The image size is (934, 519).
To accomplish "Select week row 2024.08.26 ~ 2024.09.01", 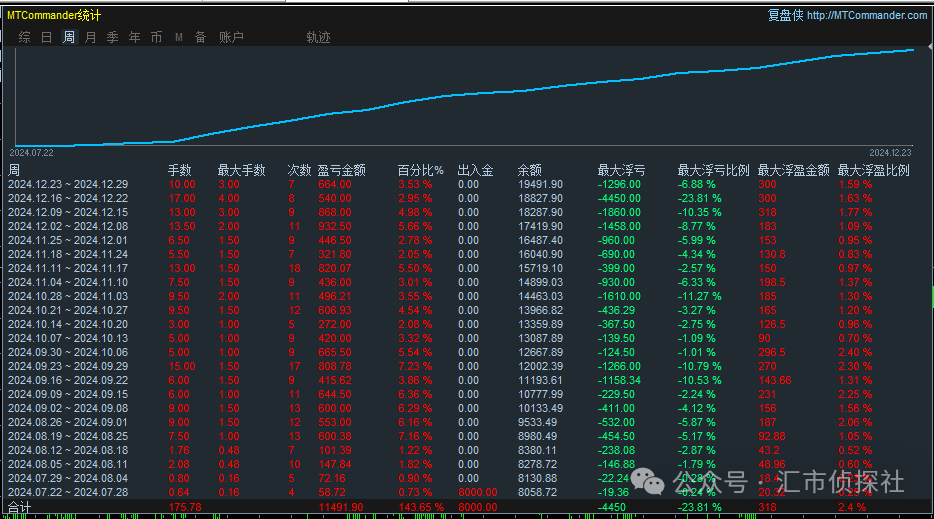I will click(x=467, y=422).
